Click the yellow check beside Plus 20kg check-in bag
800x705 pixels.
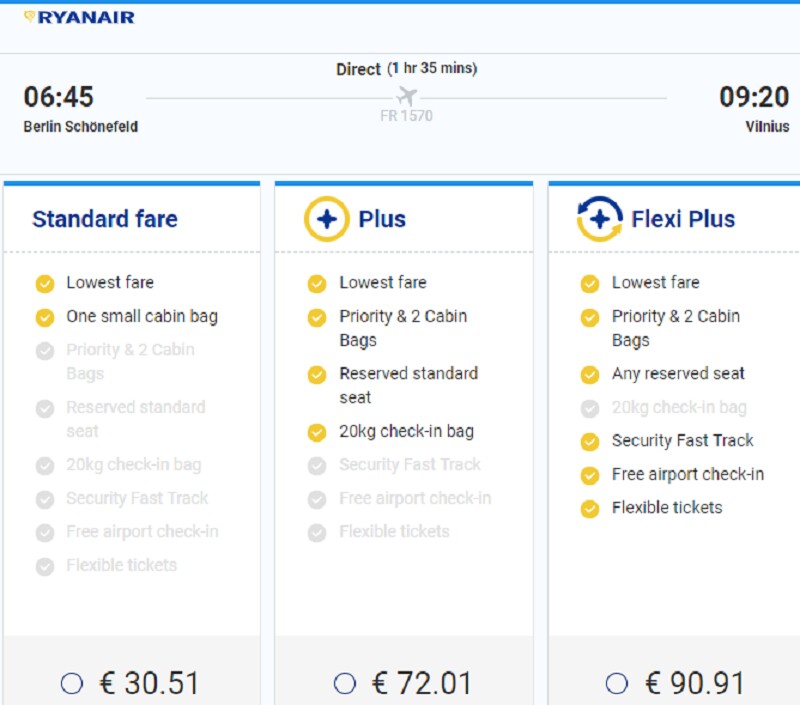(317, 432)
